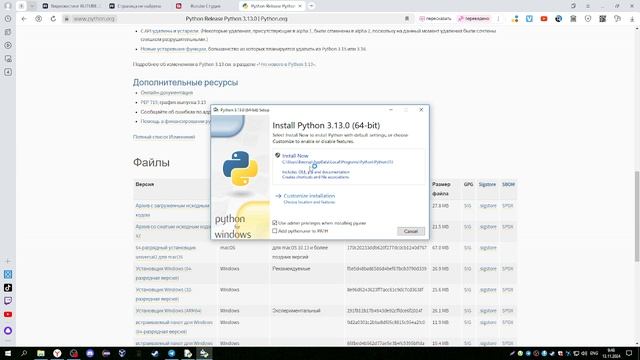This screenshot has width=640, height=360.
Task: Open Discord from the taskbar
Action: click(90, 353)
